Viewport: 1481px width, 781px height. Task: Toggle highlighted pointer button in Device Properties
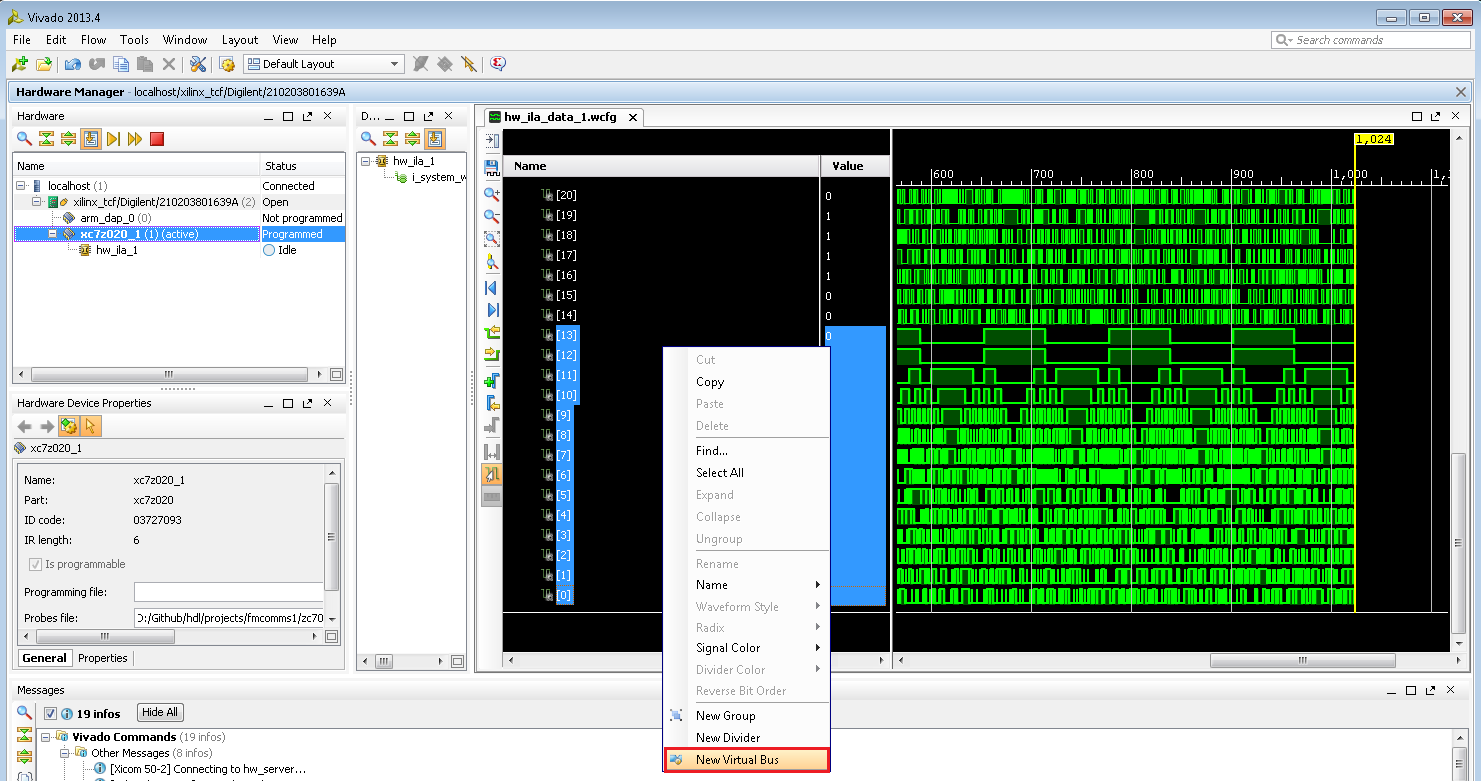click(91, 427)
